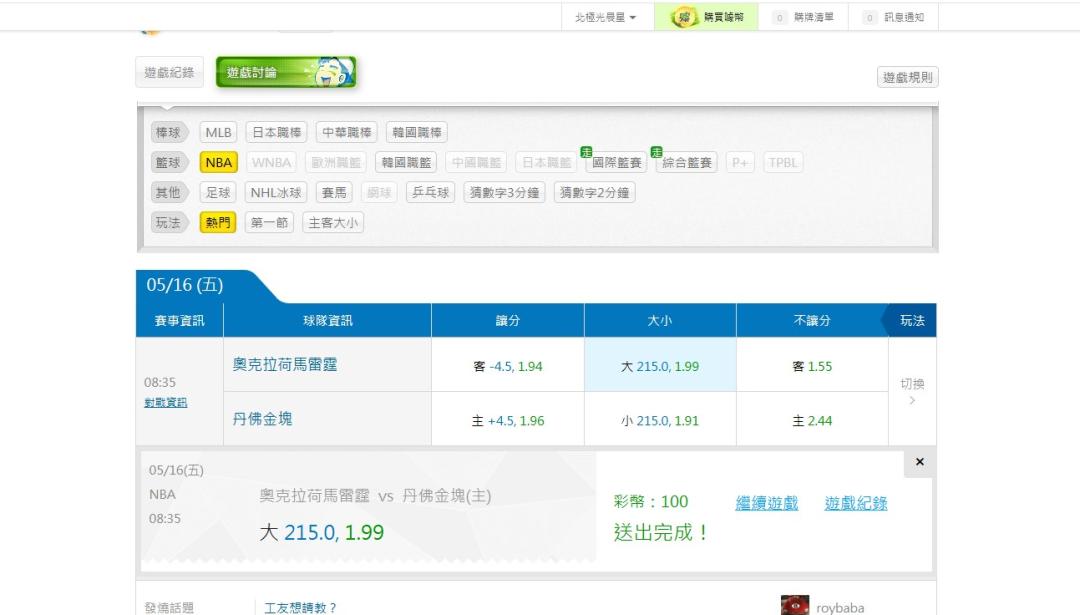Pick the 小 215.0, 1.91 under

click(660, 420)
